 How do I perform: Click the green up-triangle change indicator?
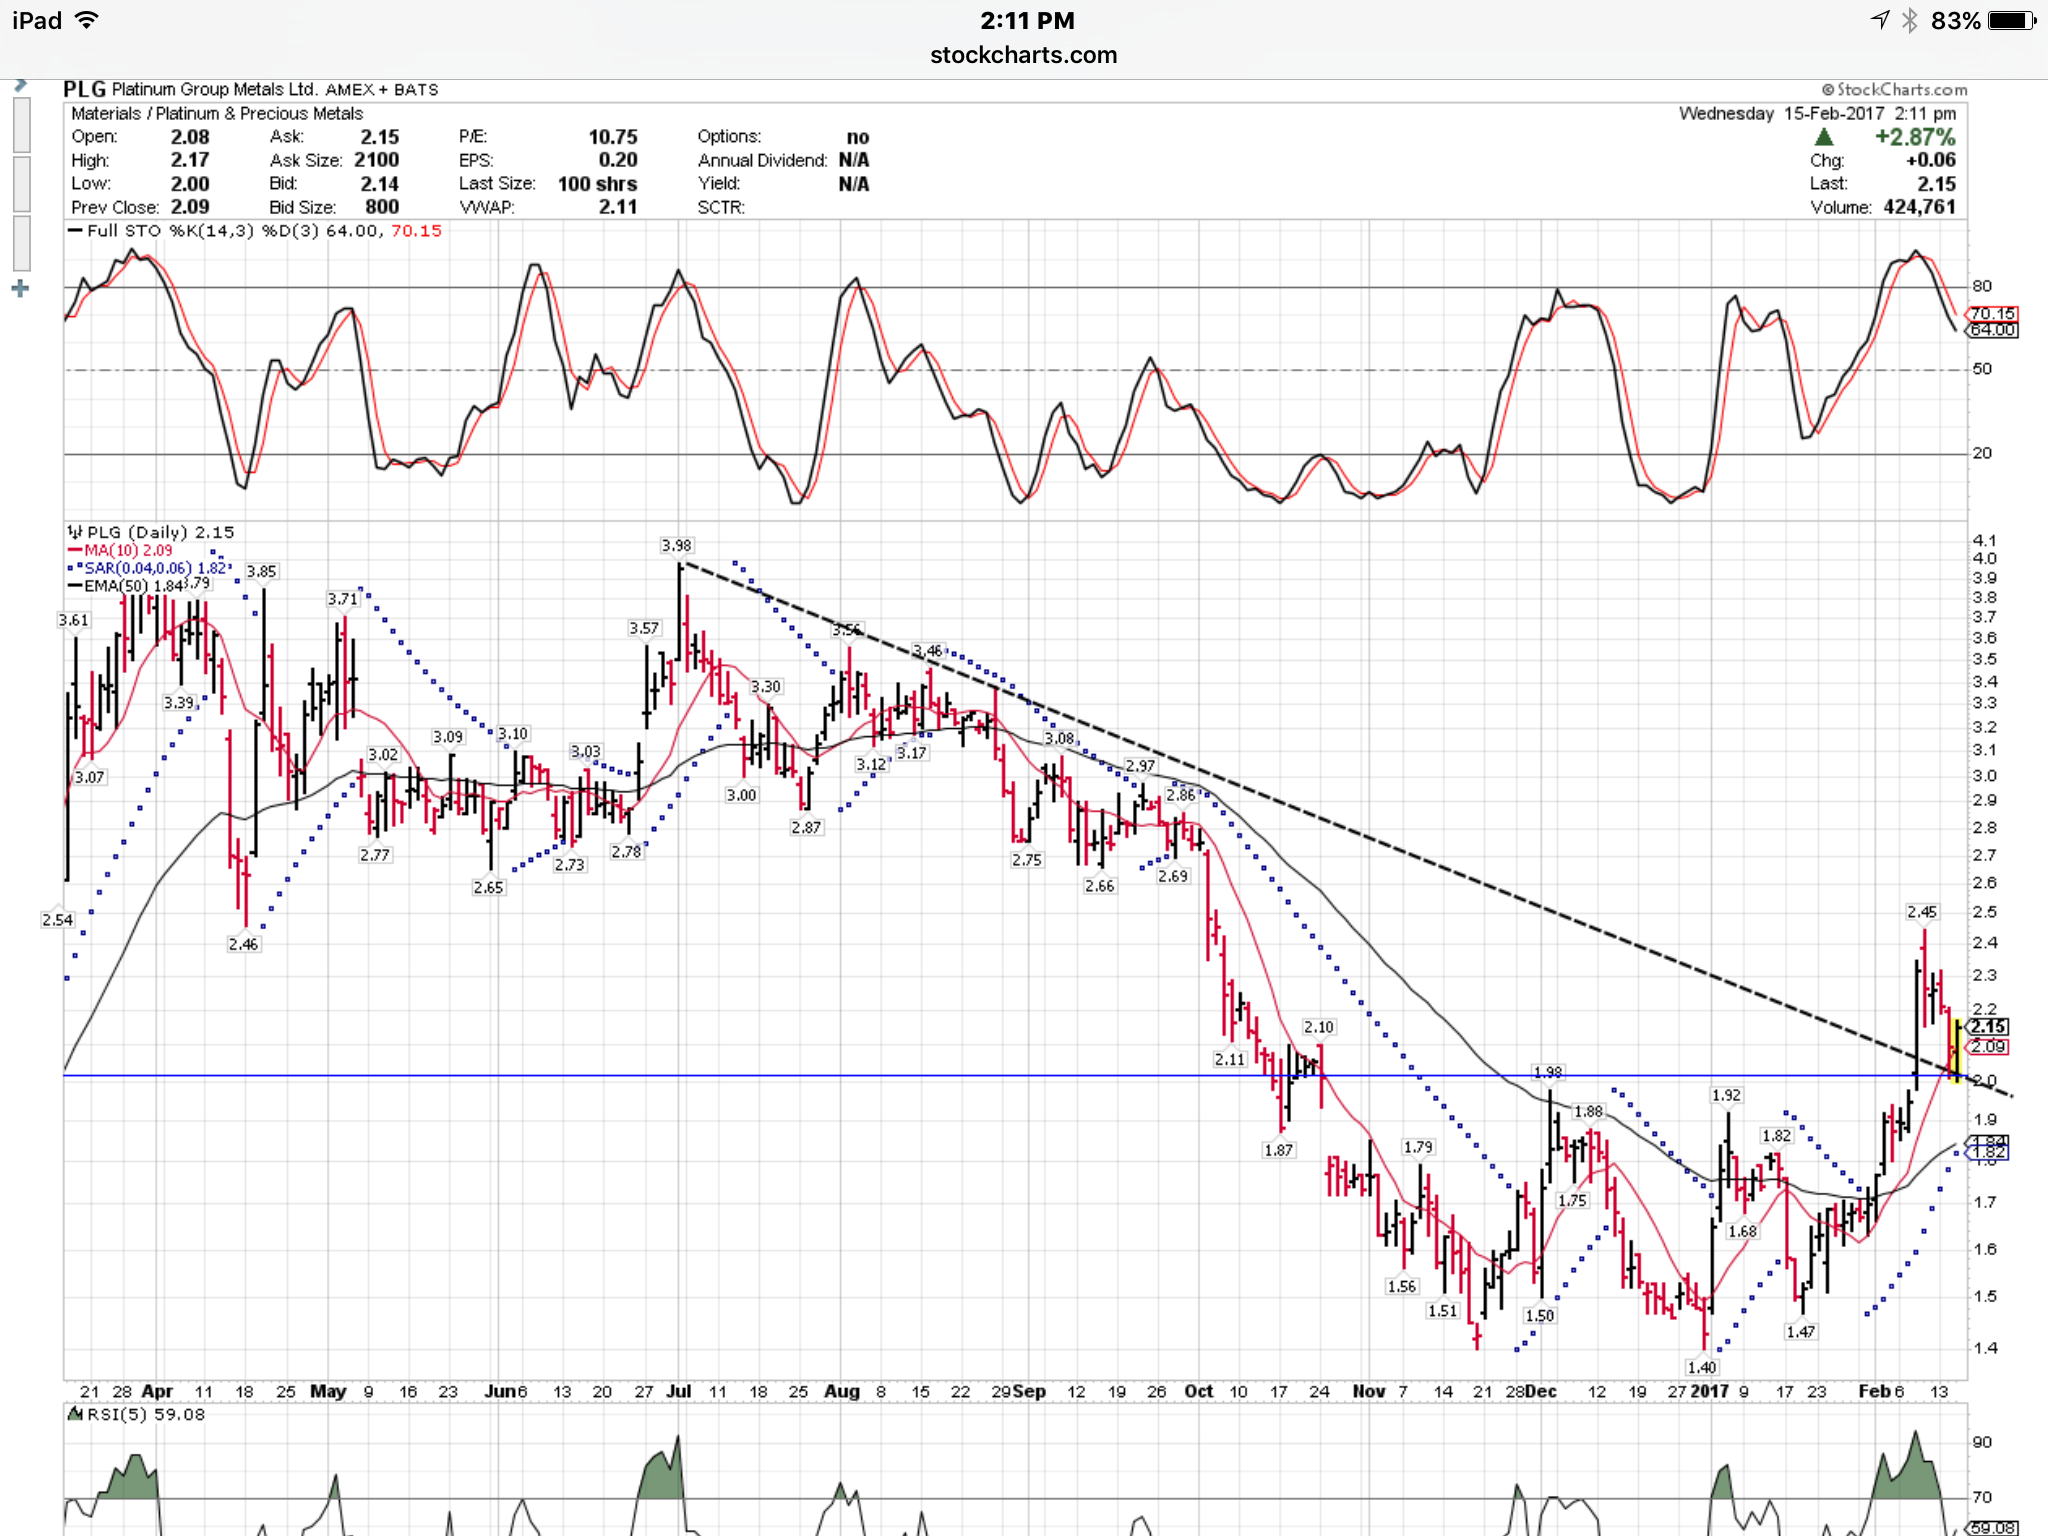coord(1823,137)
